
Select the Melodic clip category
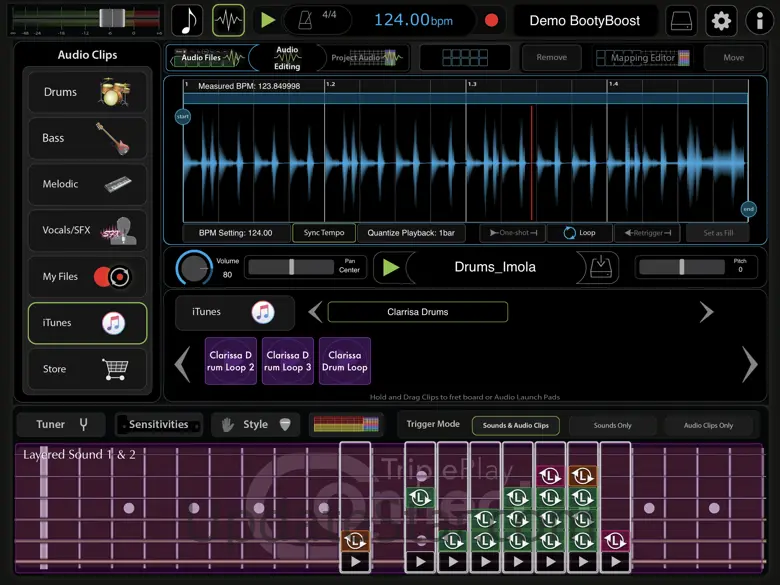(x=88, y=184)
